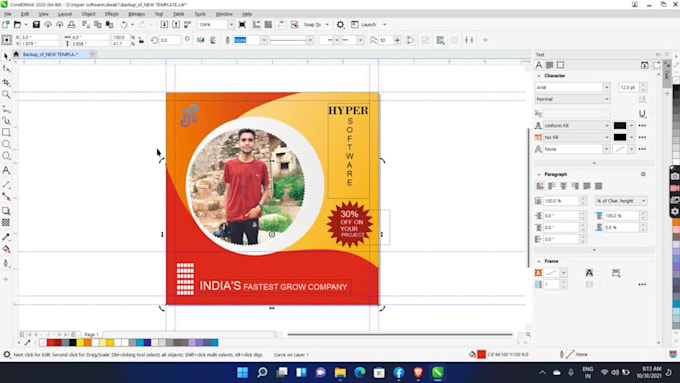This screenshot has height=383, width=680.
Task: Set paragraph alignment to none
Action: pyautogui.click(x=540, y=186)
